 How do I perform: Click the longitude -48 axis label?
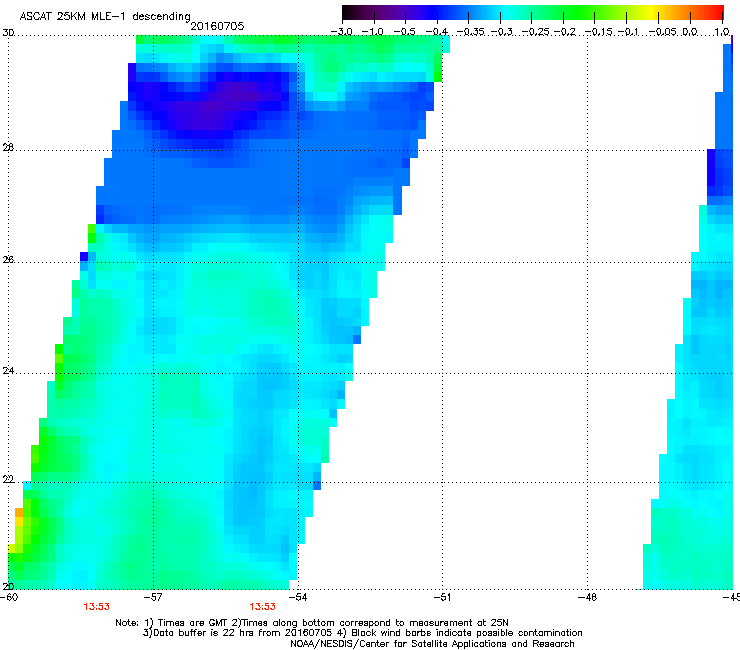[587, 597]
